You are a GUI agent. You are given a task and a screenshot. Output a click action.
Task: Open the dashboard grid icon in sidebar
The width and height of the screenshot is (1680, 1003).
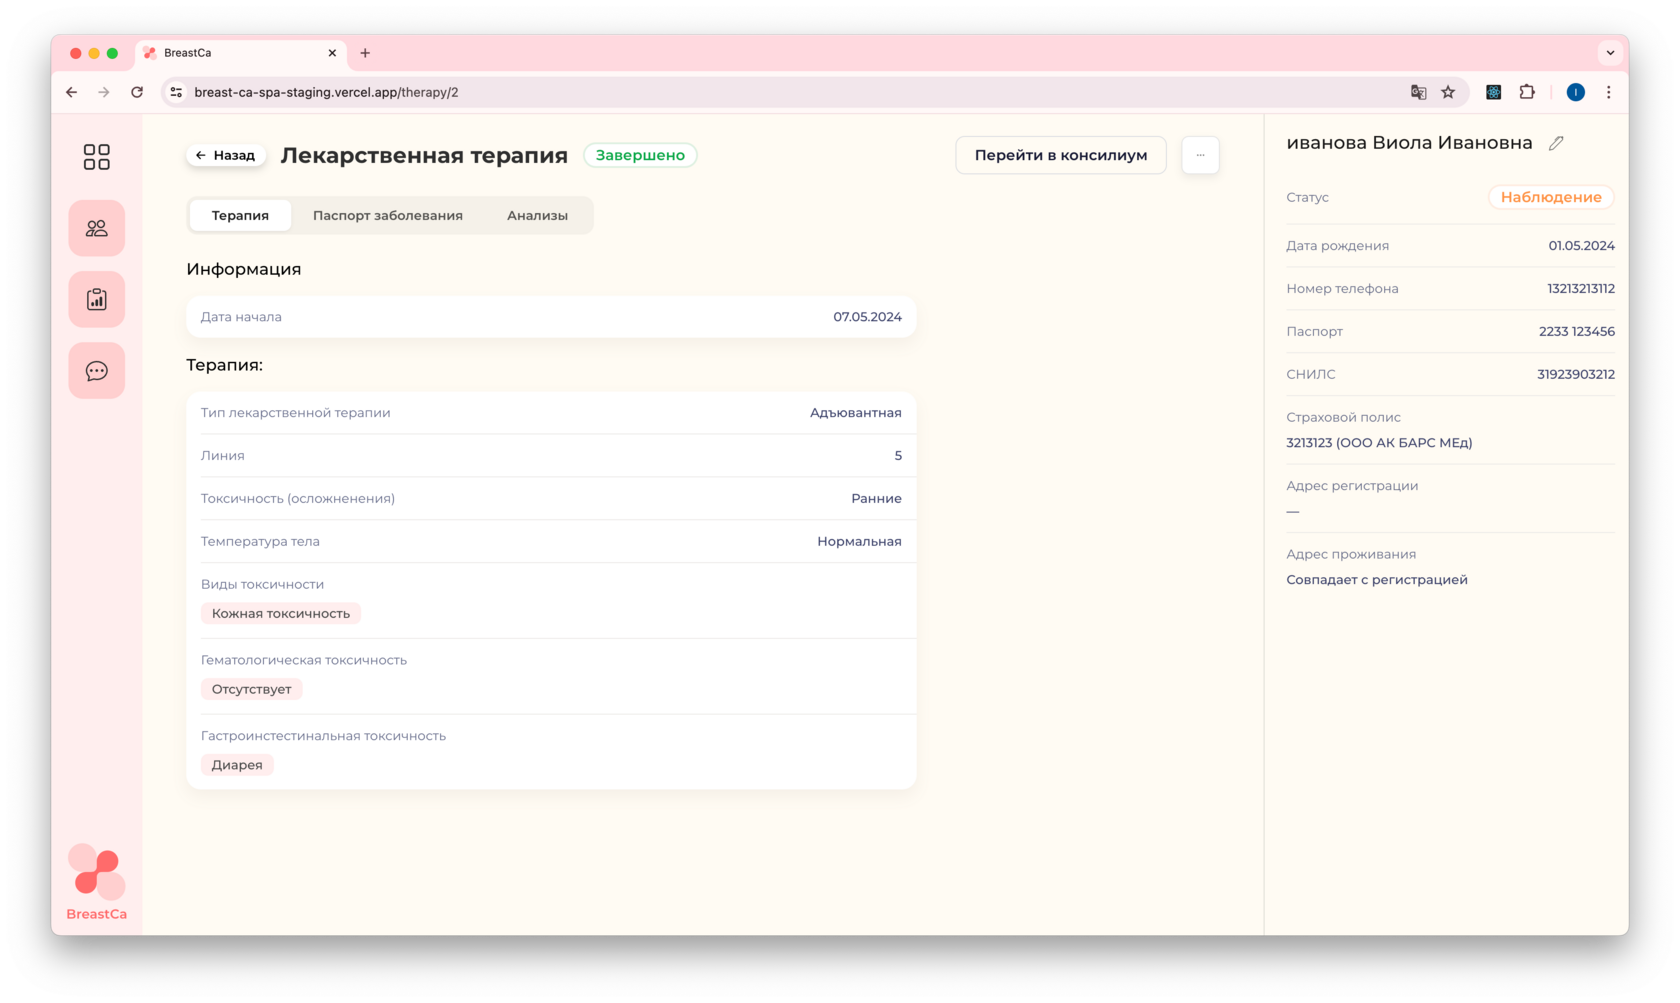pyautogui.click(x=96, y=157)
